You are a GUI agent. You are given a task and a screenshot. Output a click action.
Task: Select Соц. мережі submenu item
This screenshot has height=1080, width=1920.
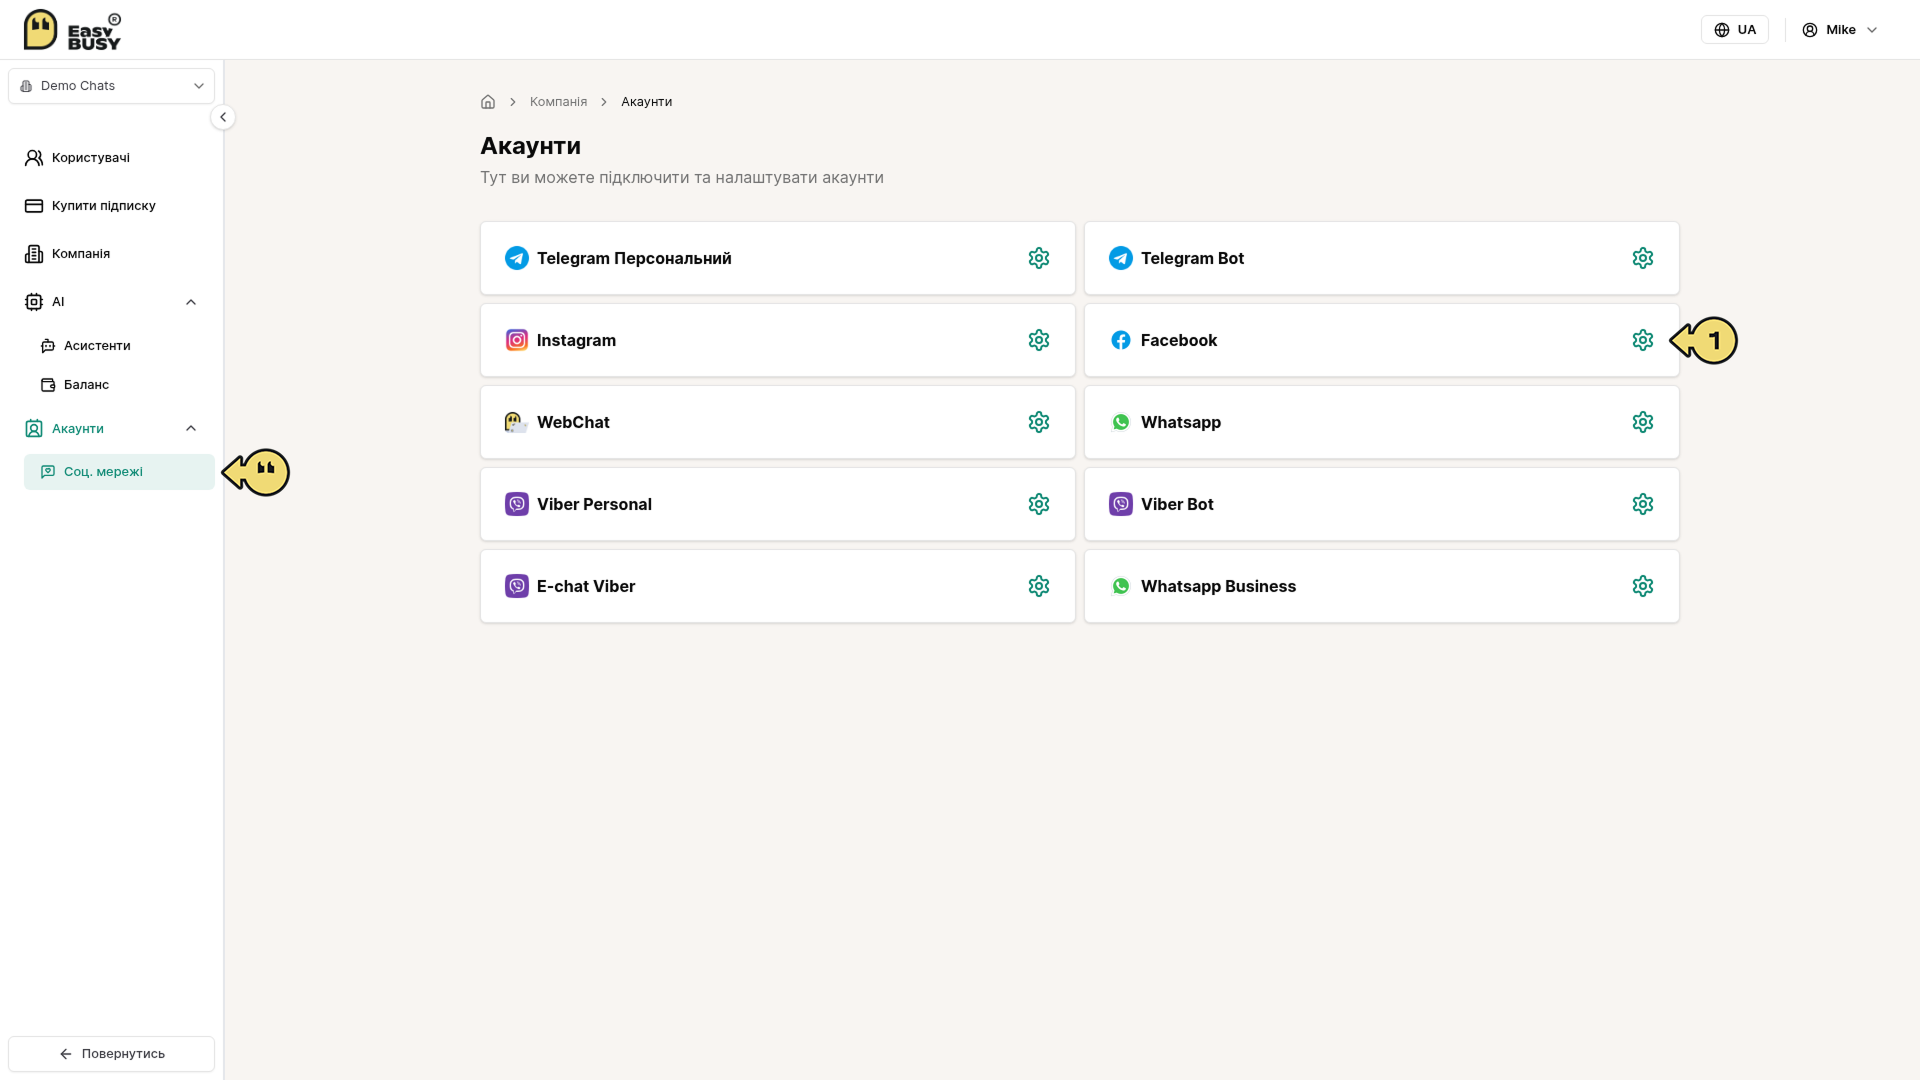tap(119, 472)
